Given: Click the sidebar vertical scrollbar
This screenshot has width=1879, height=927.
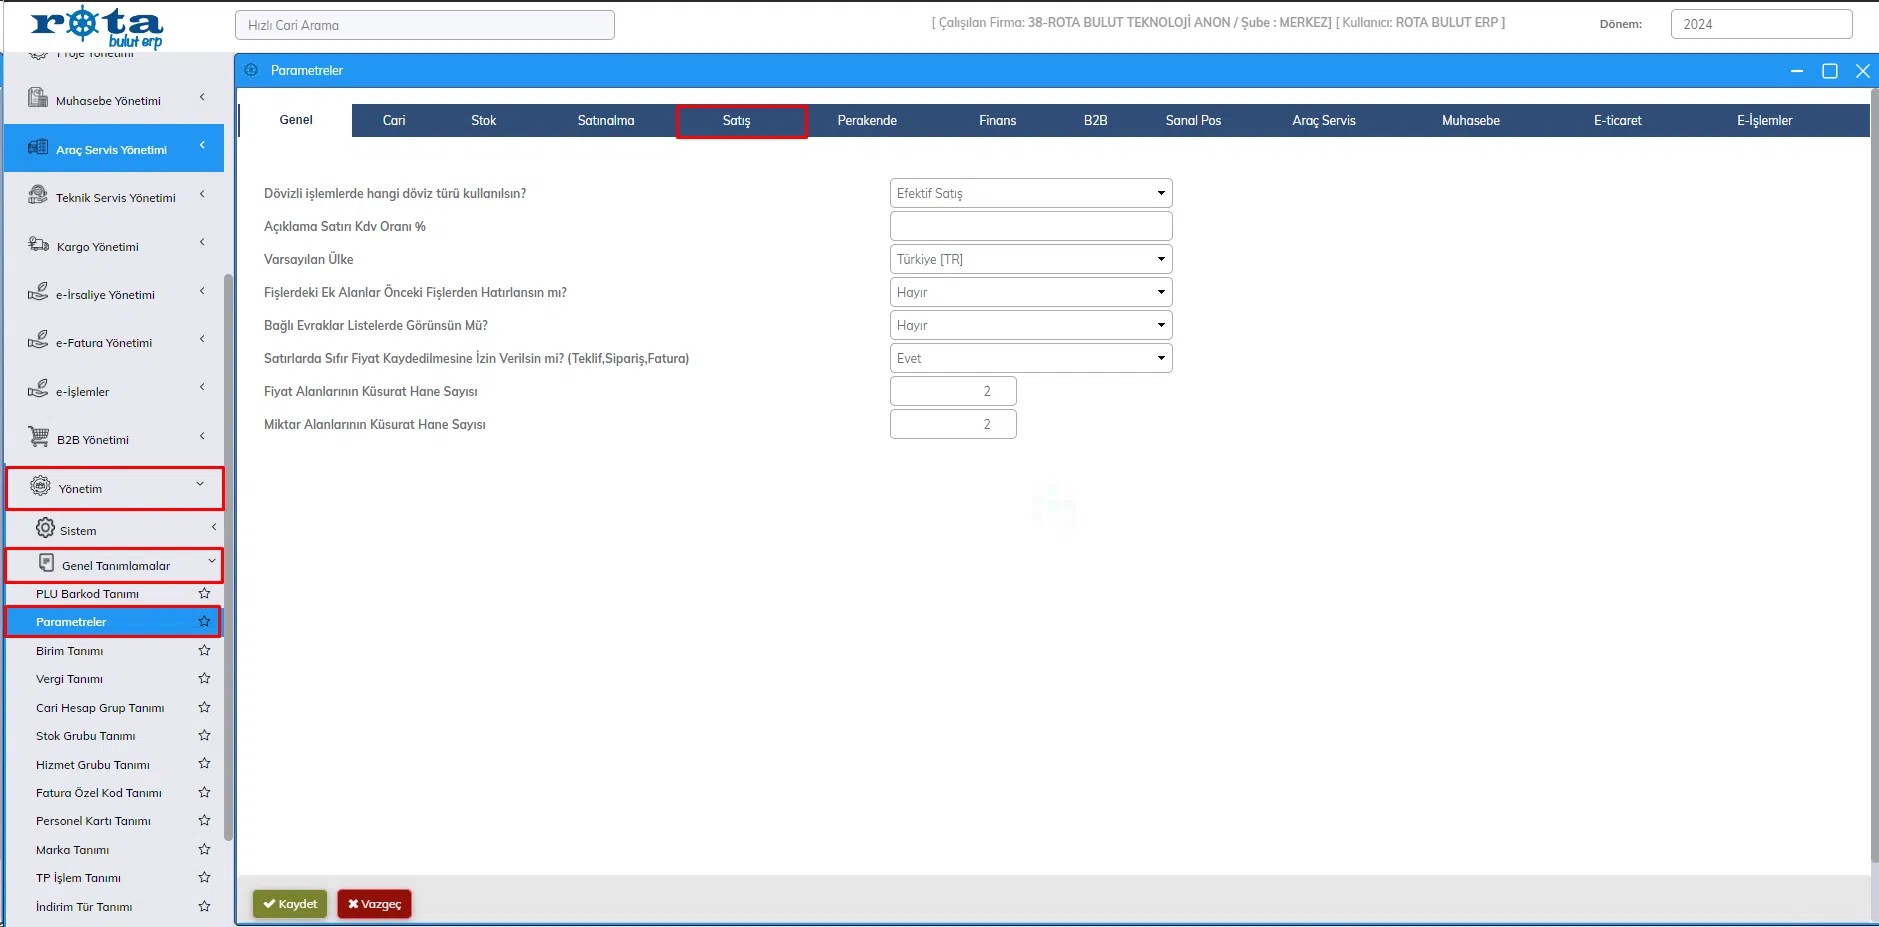Looking at the screenshot, I should tap(228, 550).
